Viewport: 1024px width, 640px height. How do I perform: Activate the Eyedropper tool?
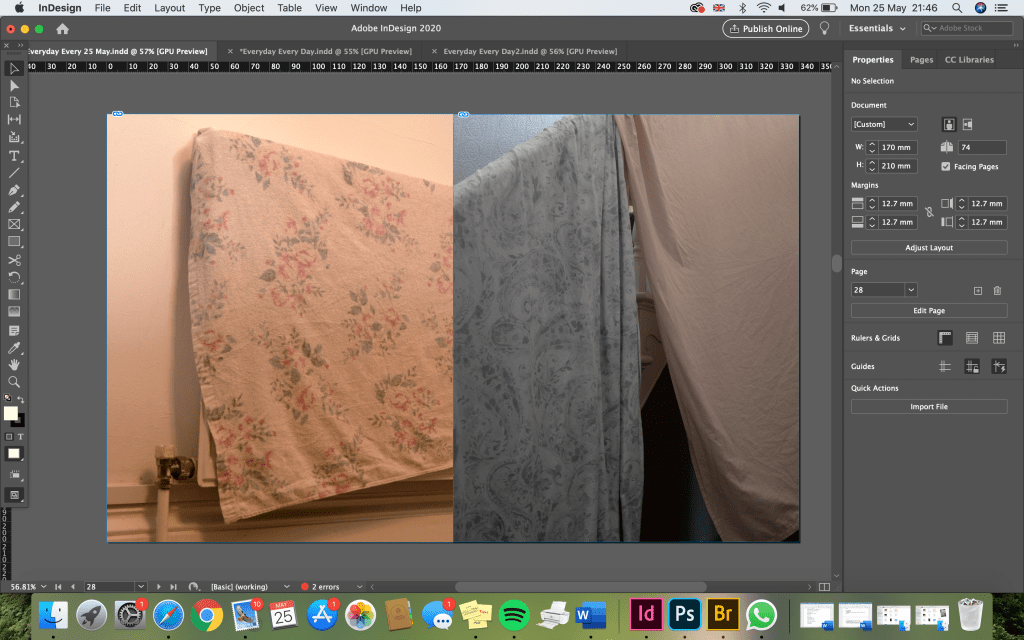[14, 347]
